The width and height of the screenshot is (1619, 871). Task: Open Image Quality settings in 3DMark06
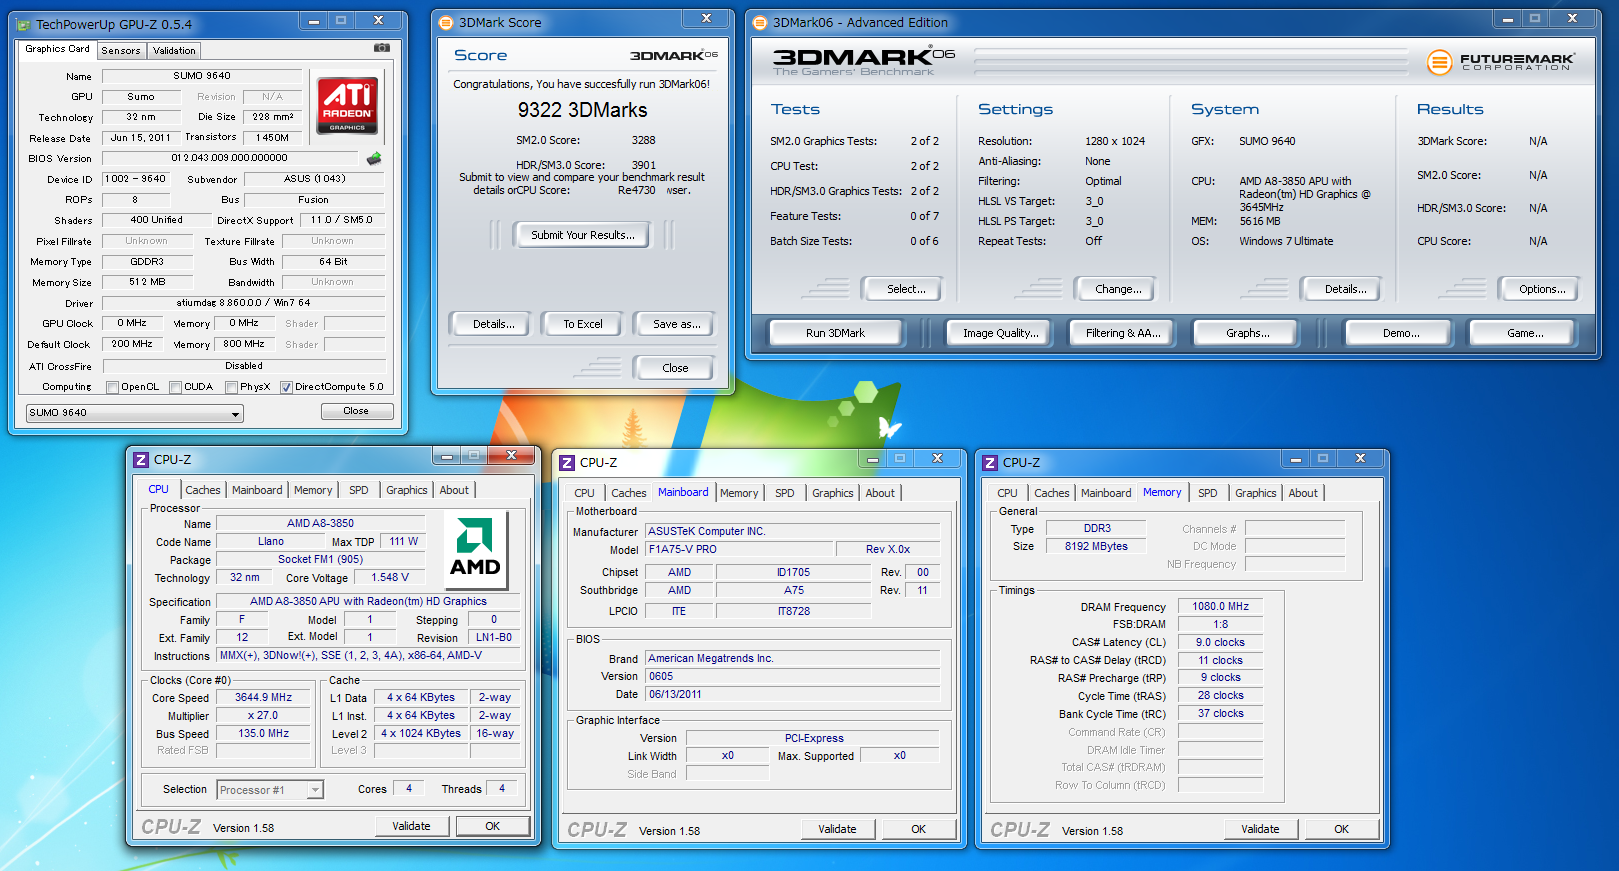1000,333
